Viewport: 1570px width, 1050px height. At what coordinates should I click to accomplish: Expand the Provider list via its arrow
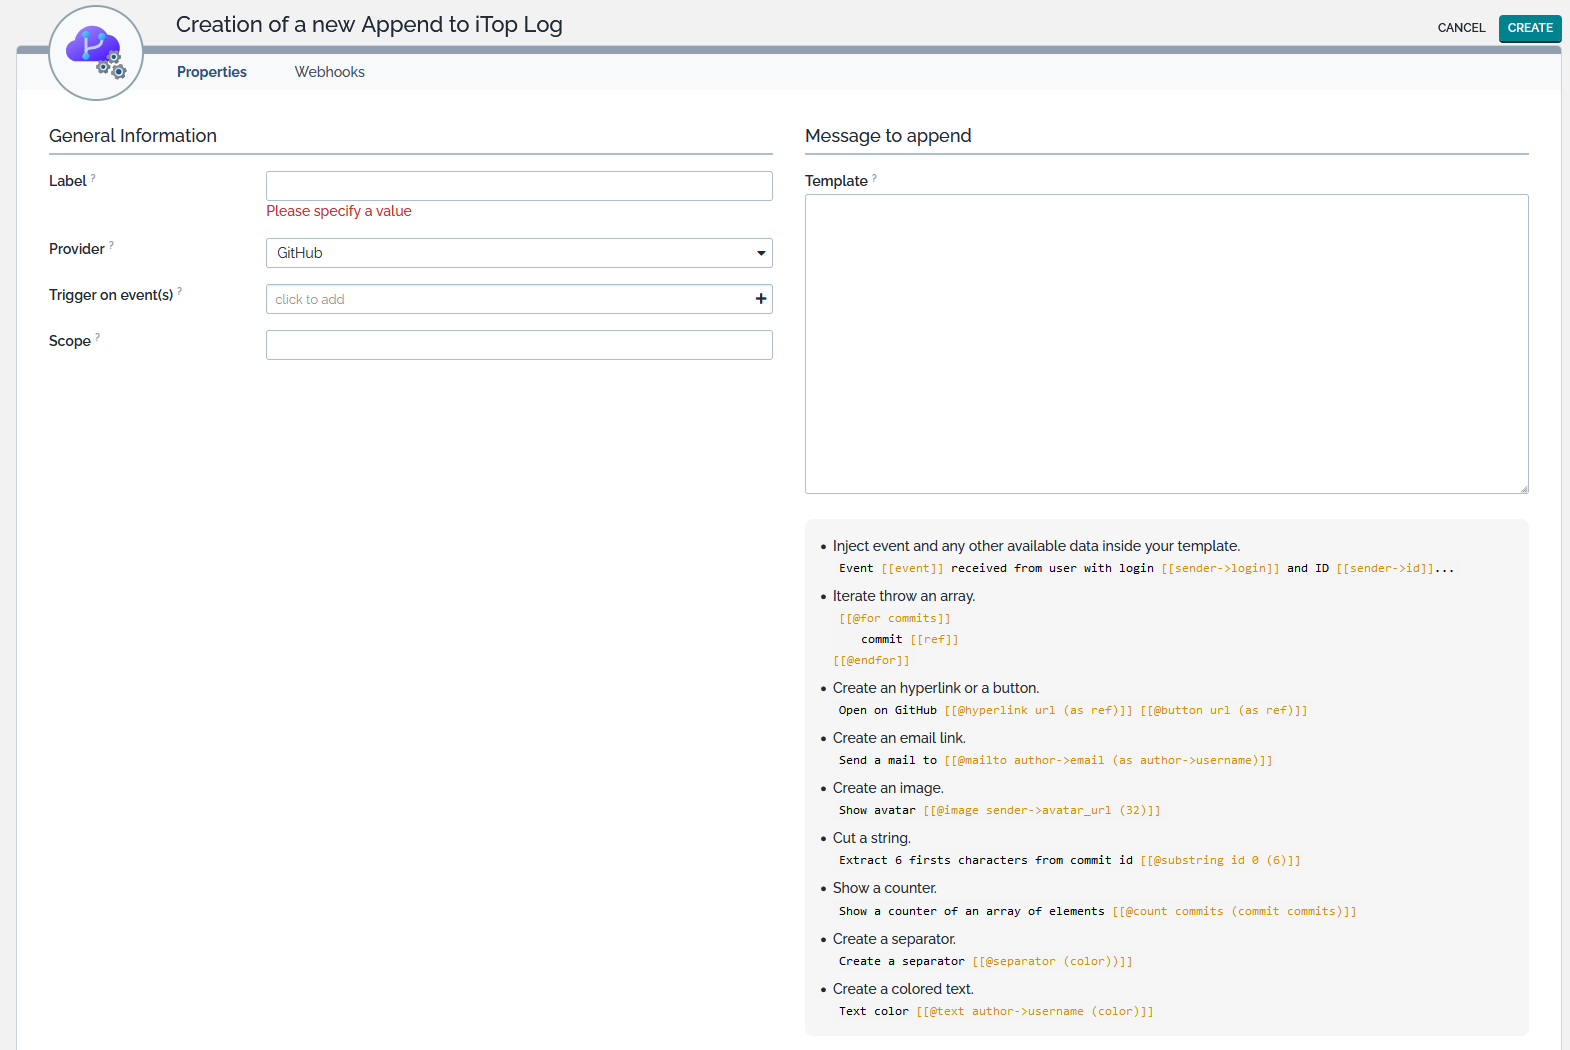click(761, 253)
